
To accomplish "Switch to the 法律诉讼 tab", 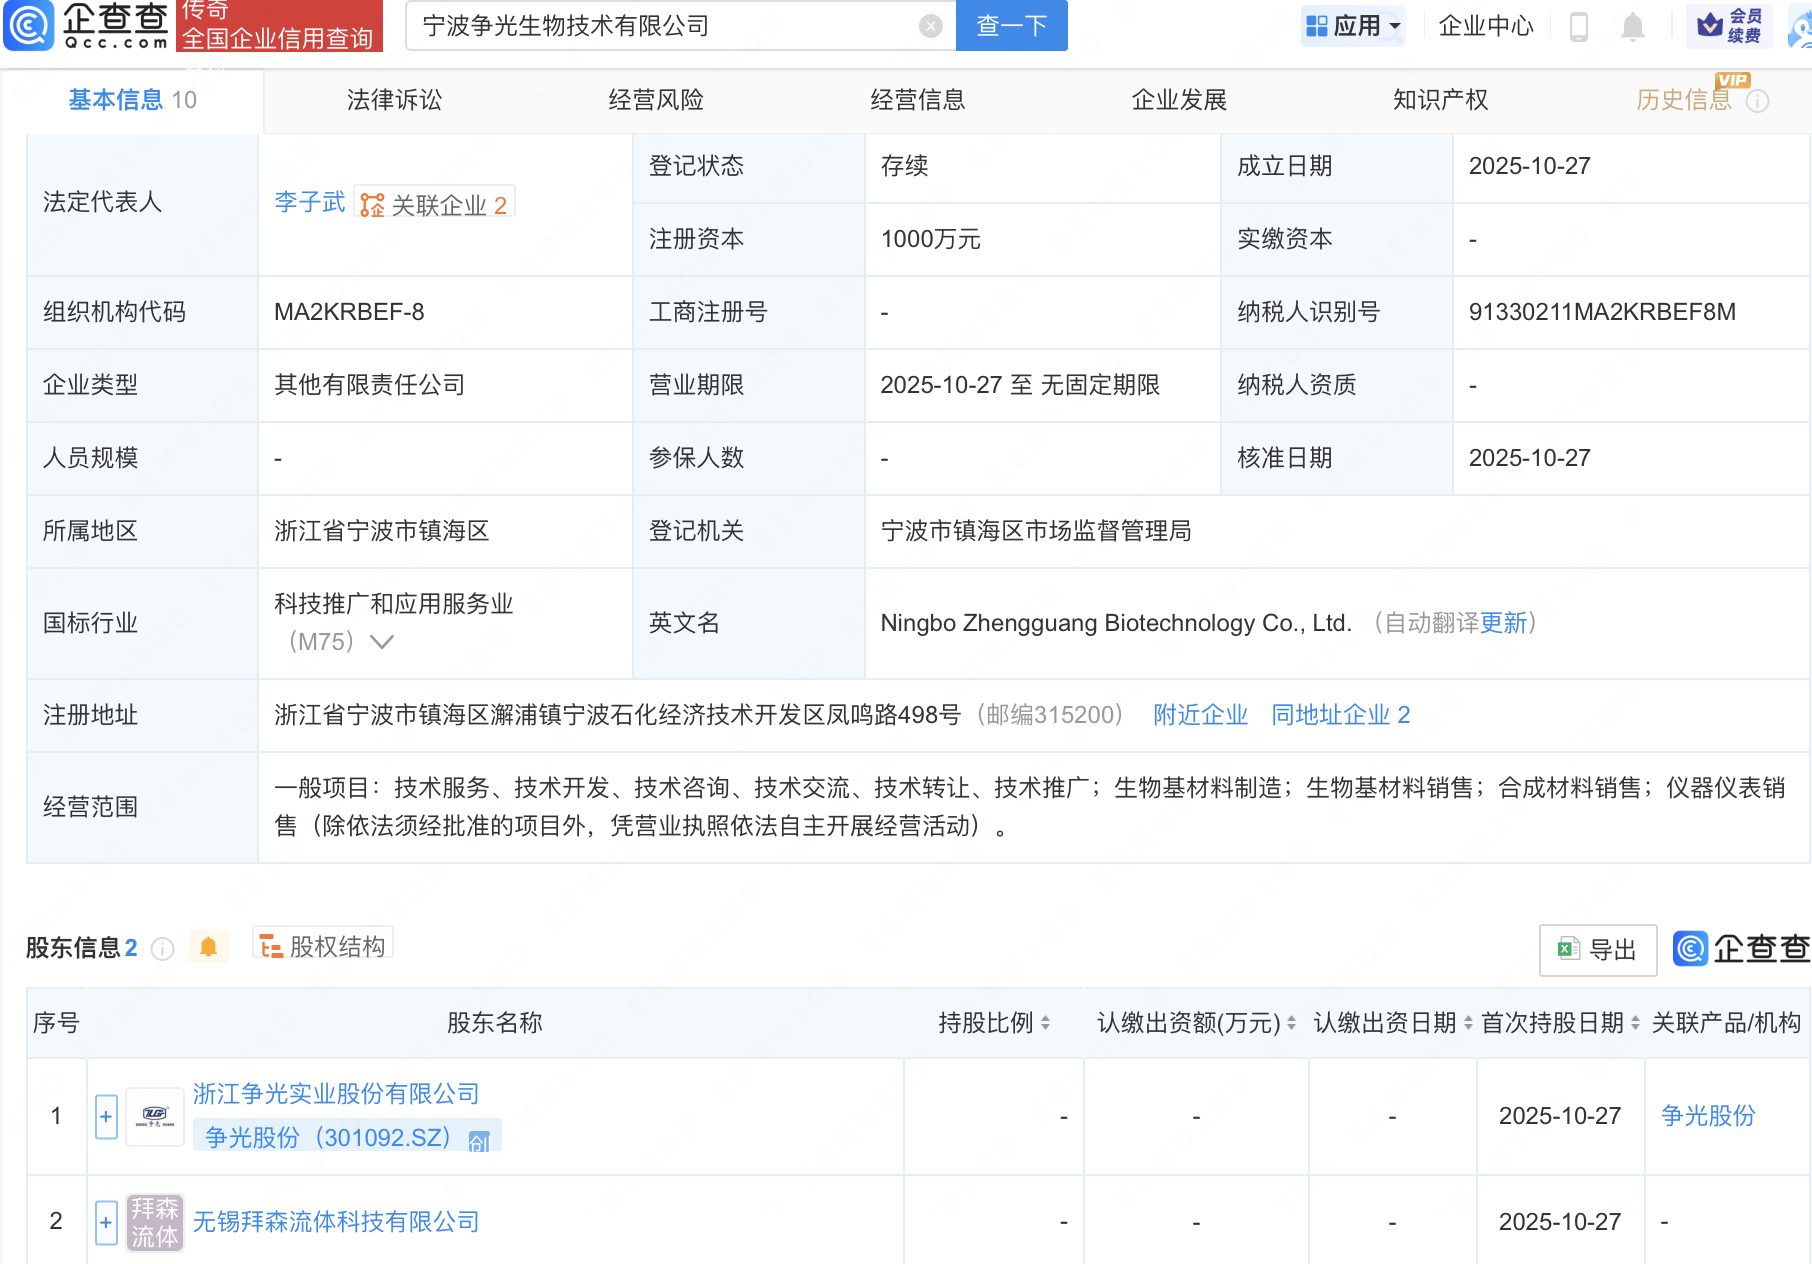I will 393,100.
